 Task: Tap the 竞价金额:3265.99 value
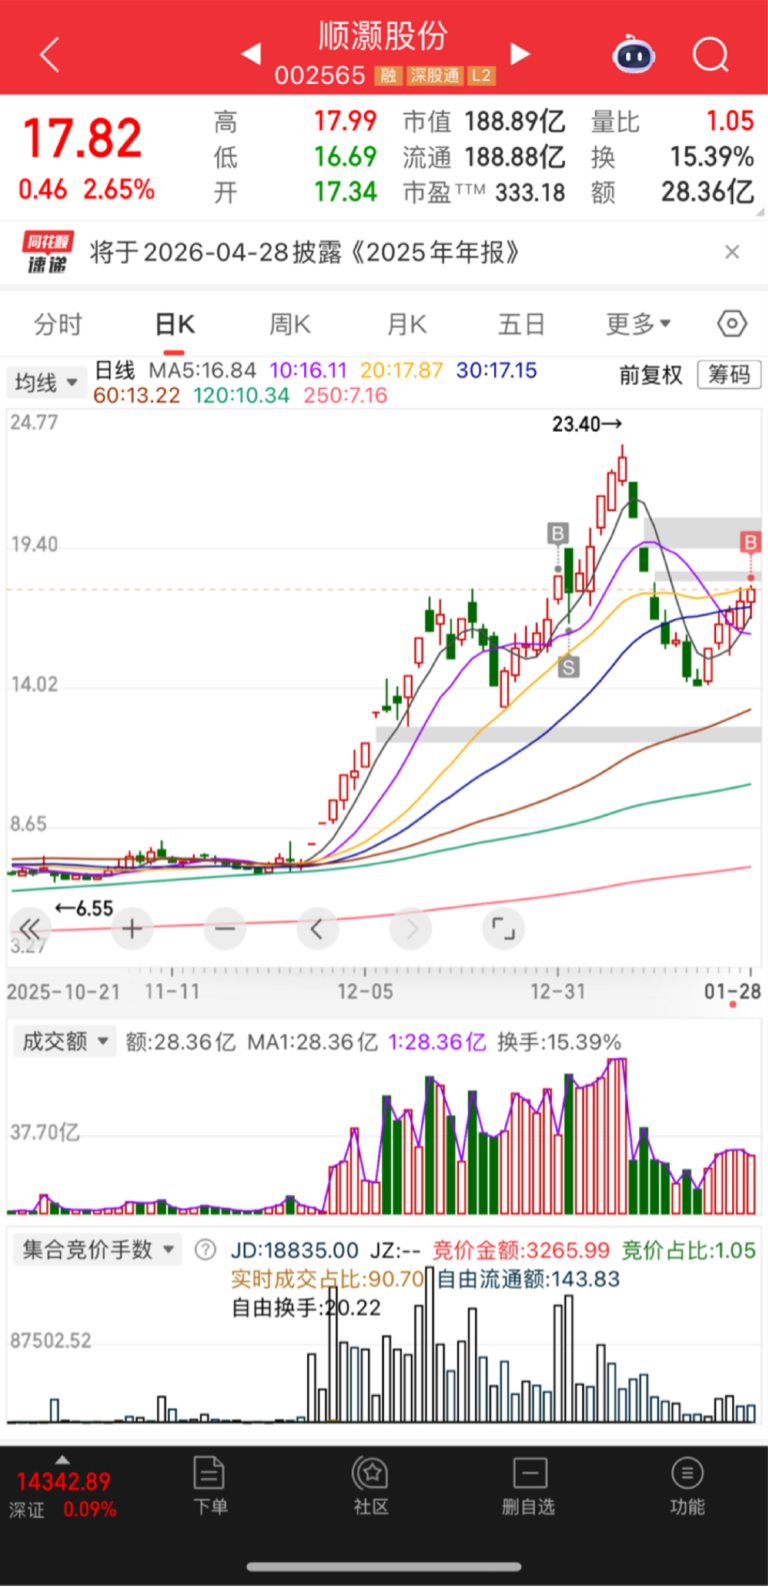(x=521, y=1250)
